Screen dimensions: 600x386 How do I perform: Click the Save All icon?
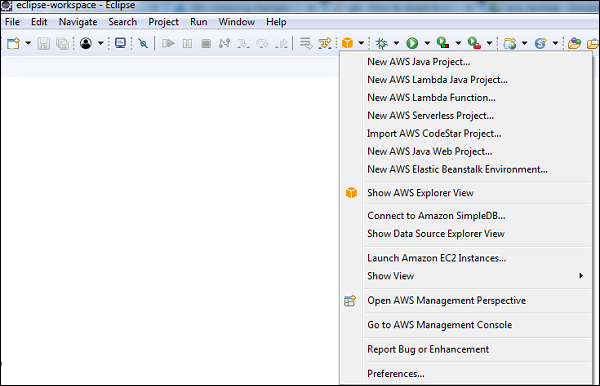click(62, 43)
